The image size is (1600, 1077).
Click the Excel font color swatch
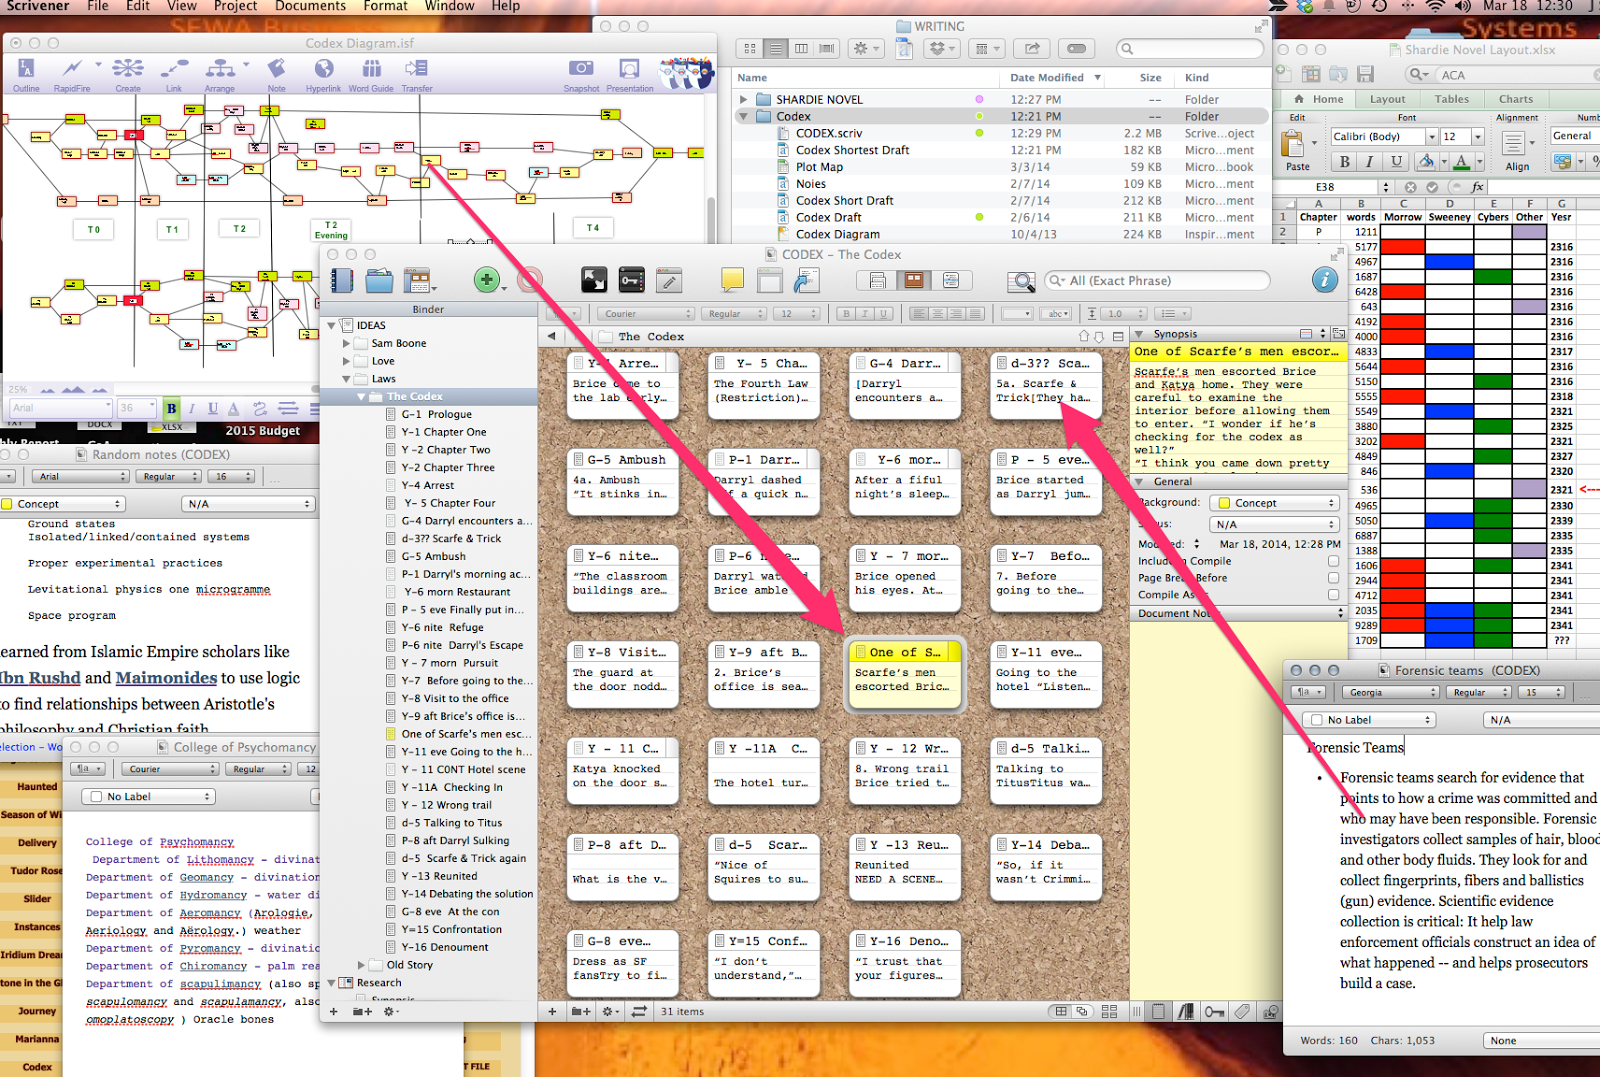[x=1462, y=162]
